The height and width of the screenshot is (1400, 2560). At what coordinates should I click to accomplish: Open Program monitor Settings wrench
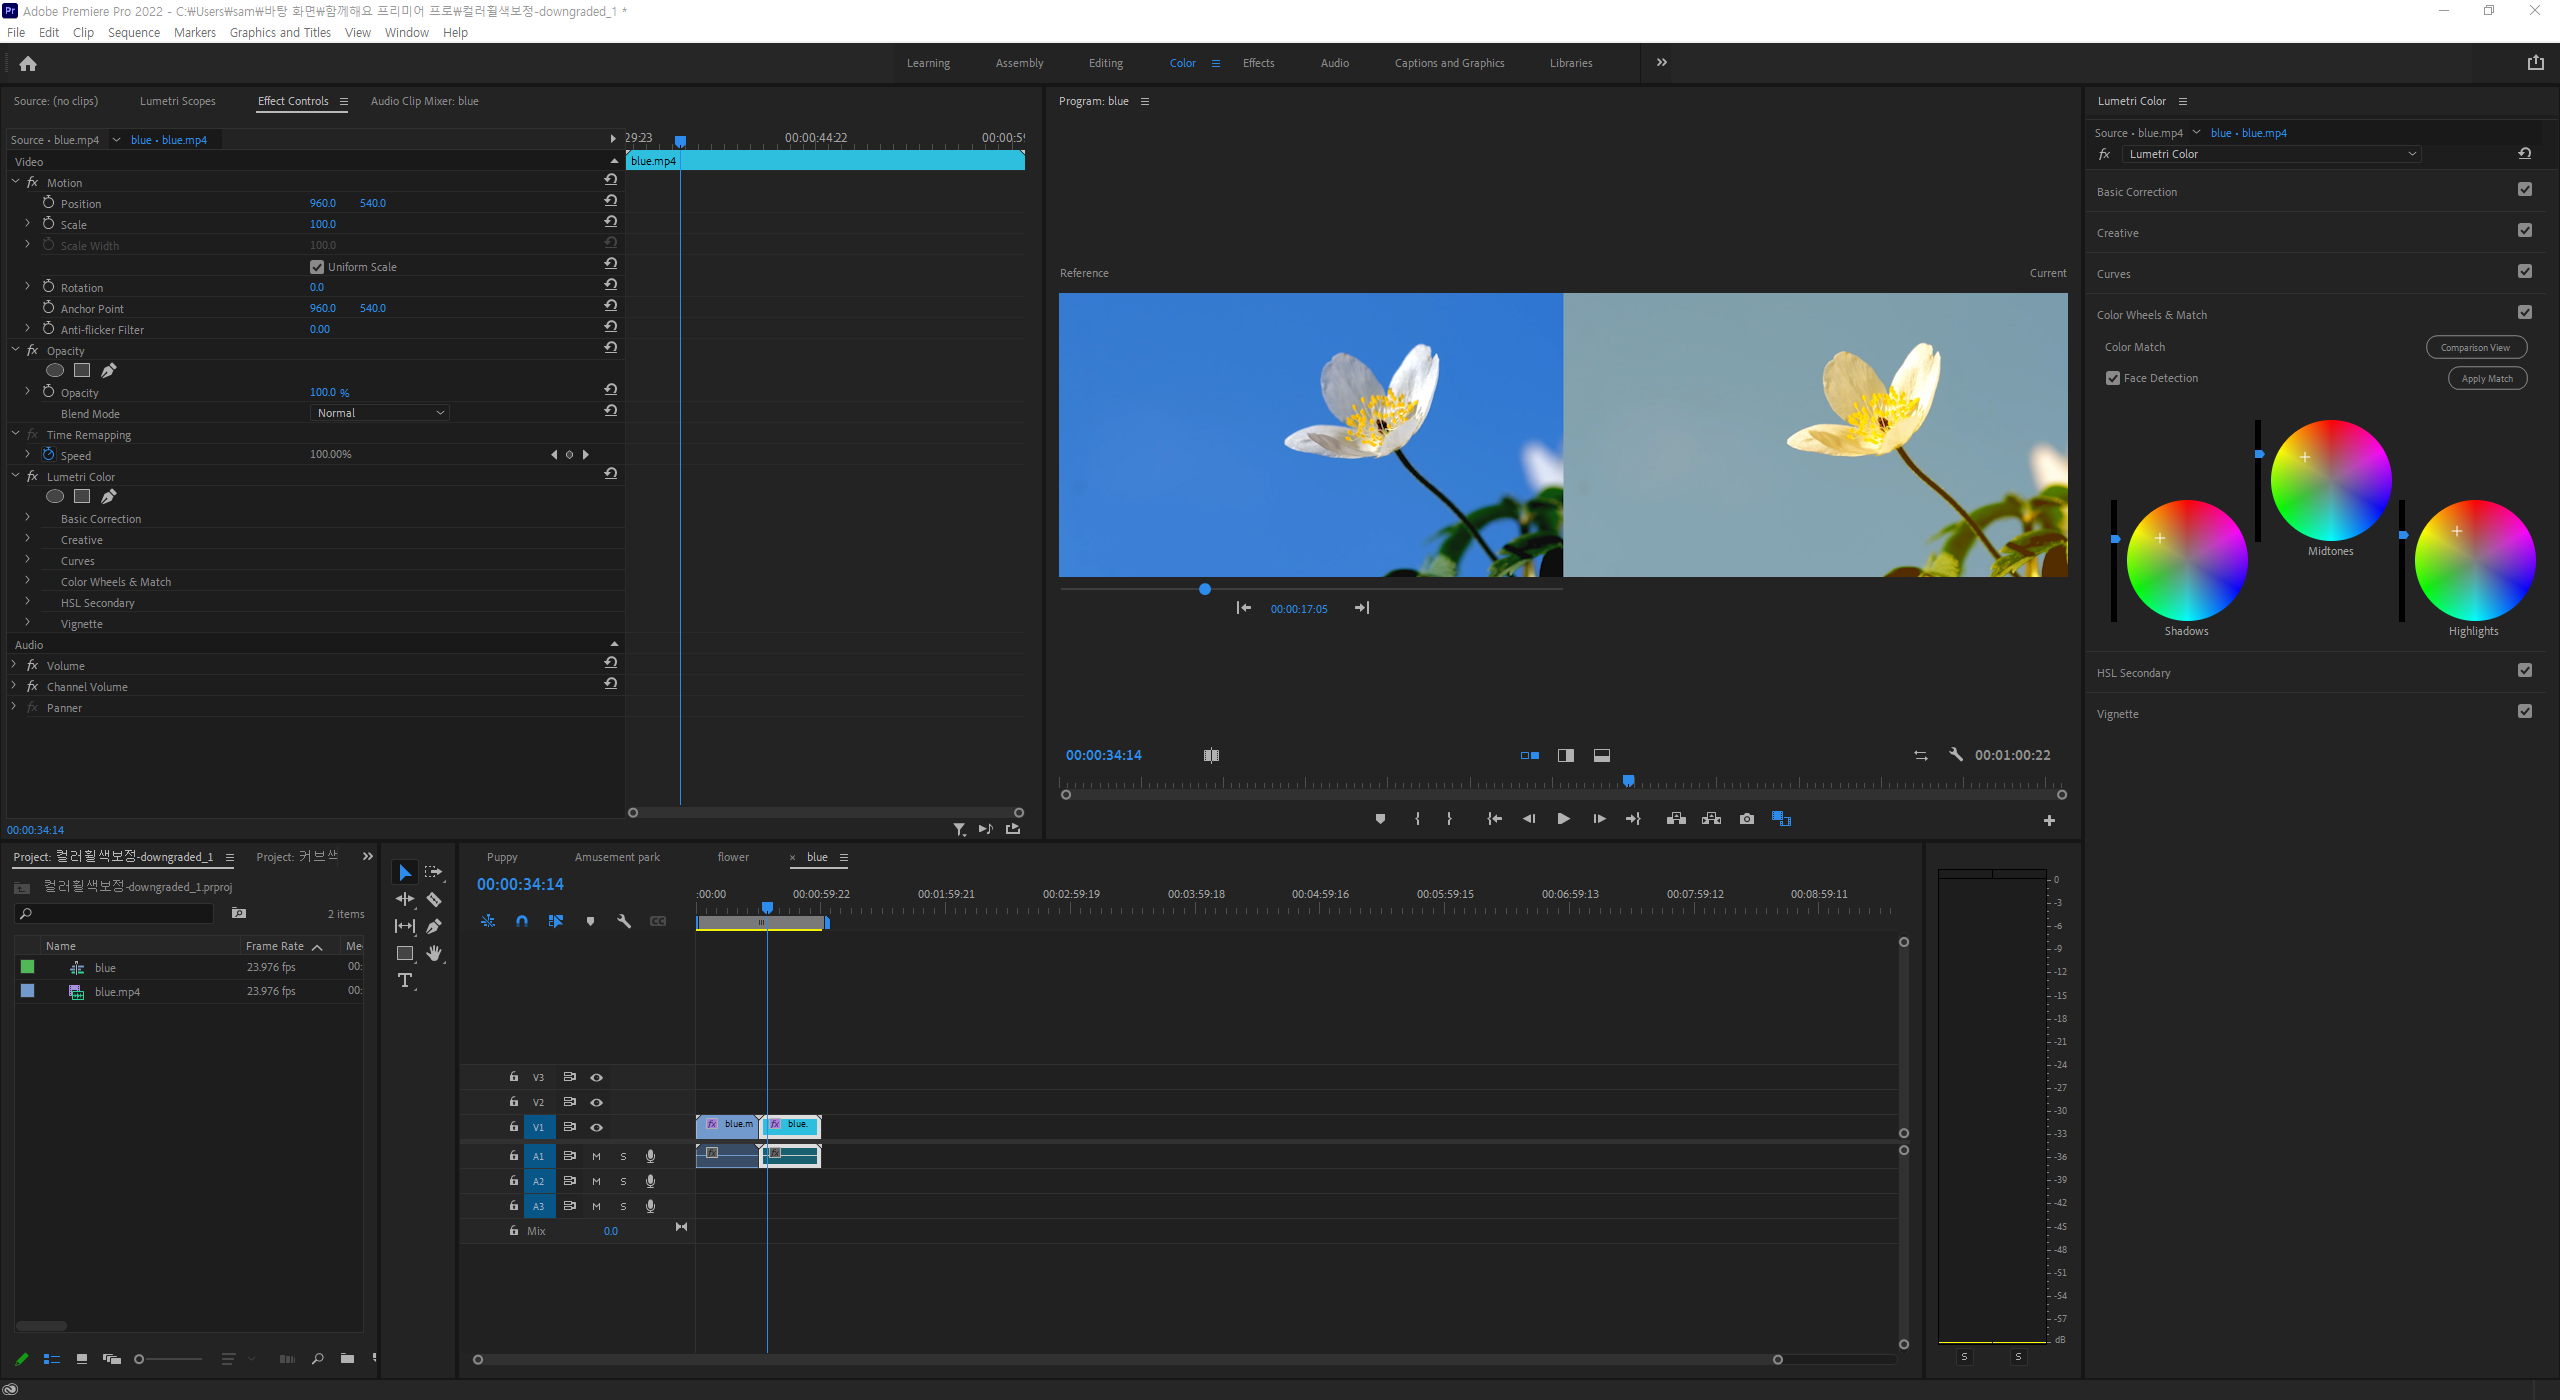(x=1955, y=755)
